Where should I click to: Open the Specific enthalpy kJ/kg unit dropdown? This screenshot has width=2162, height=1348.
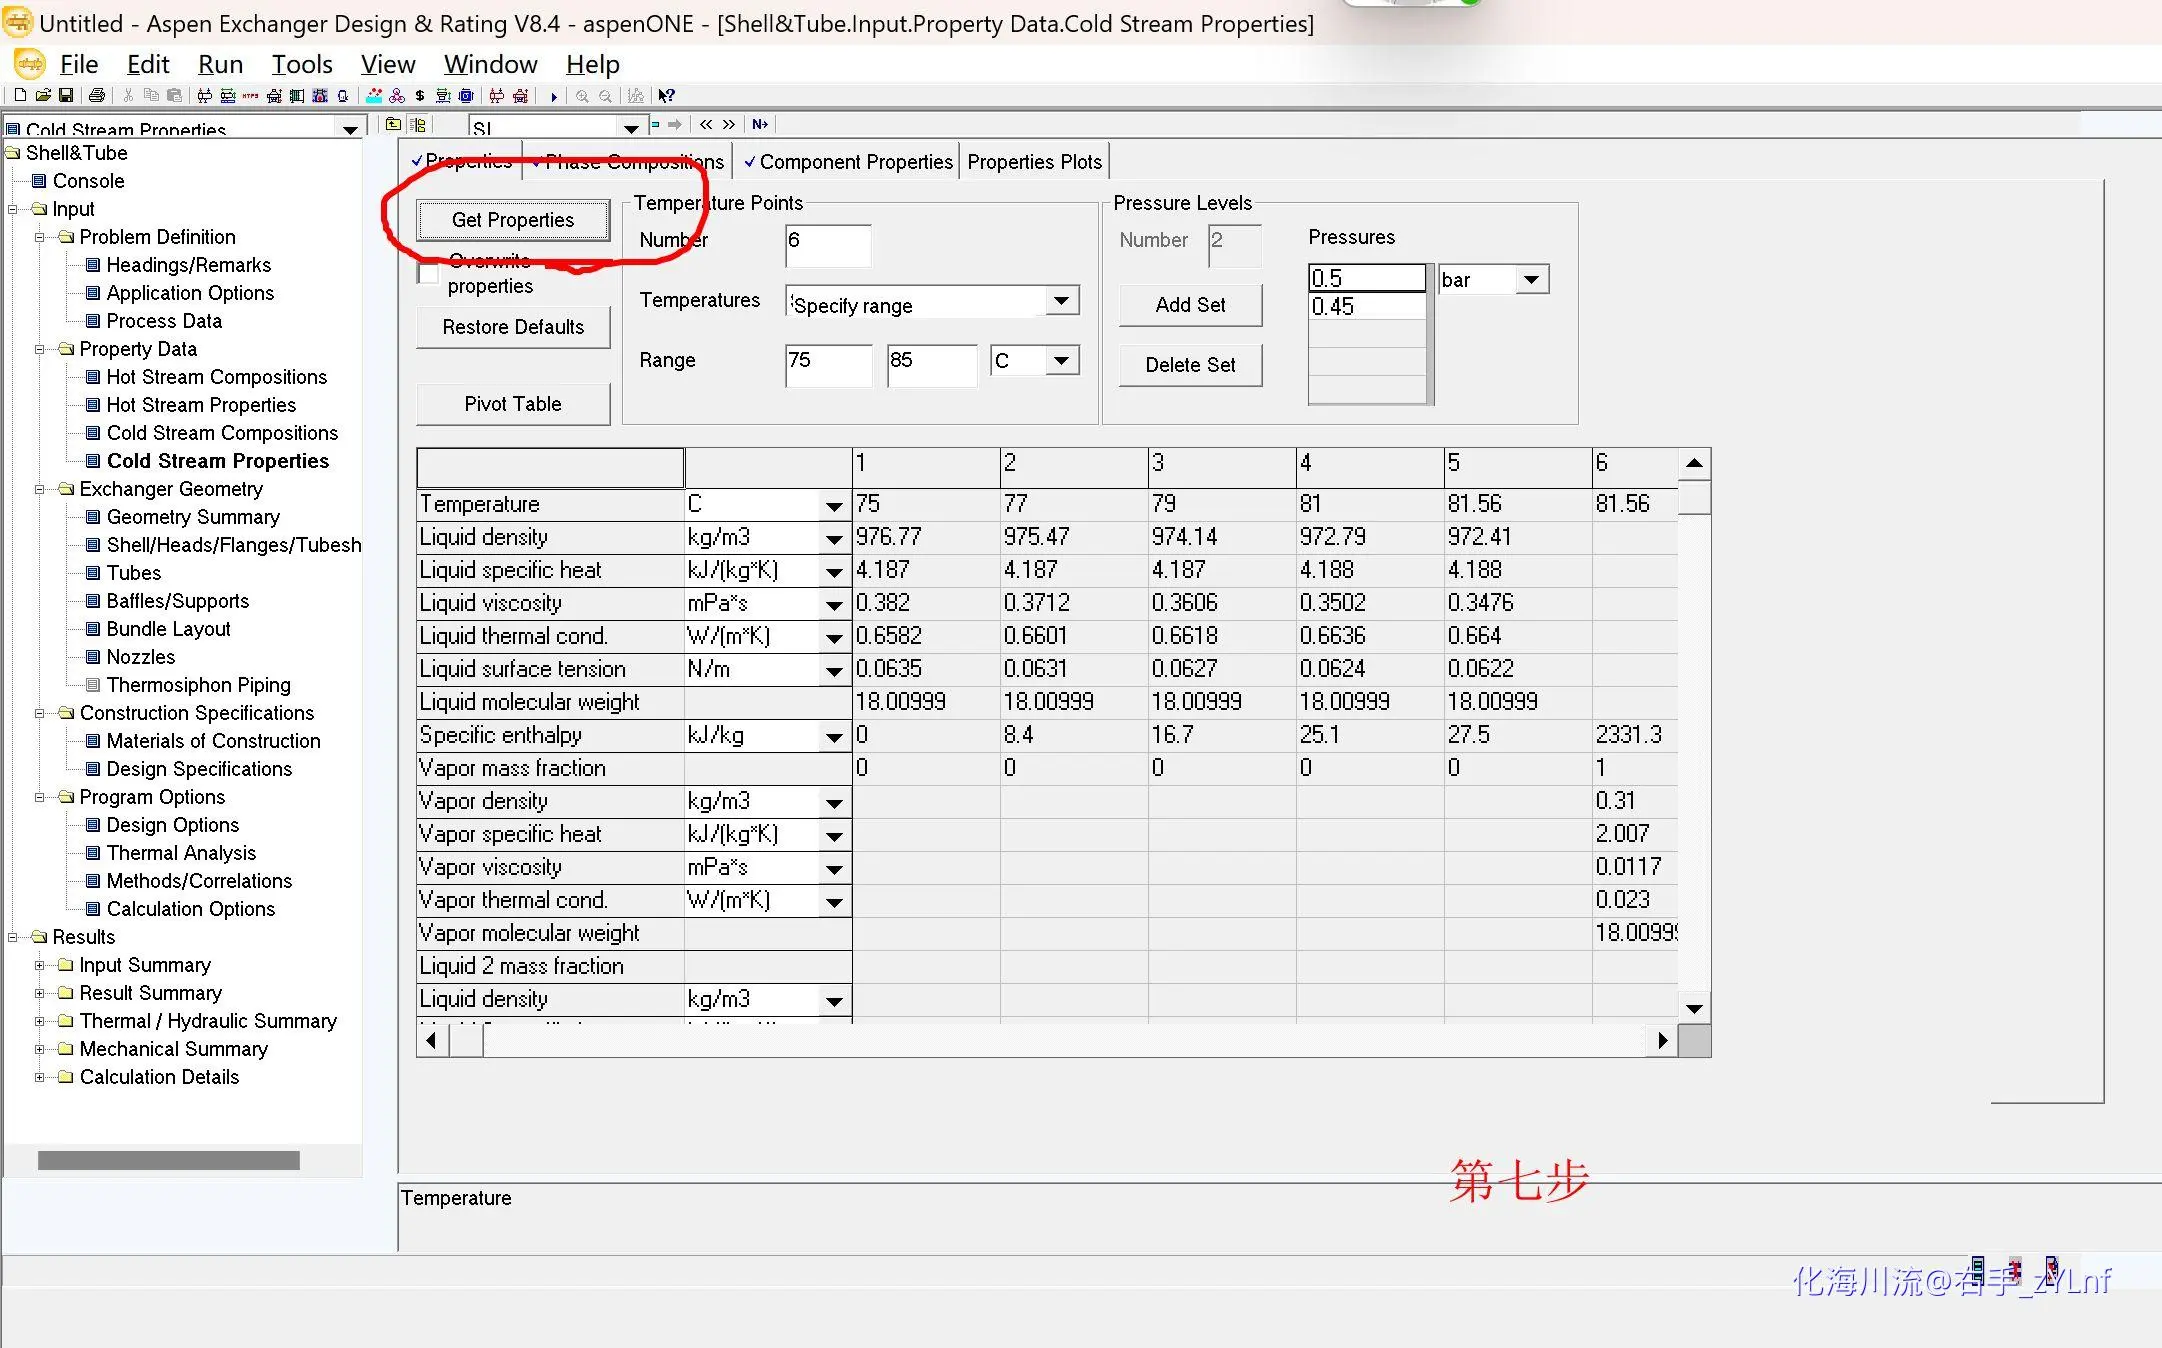834,738
